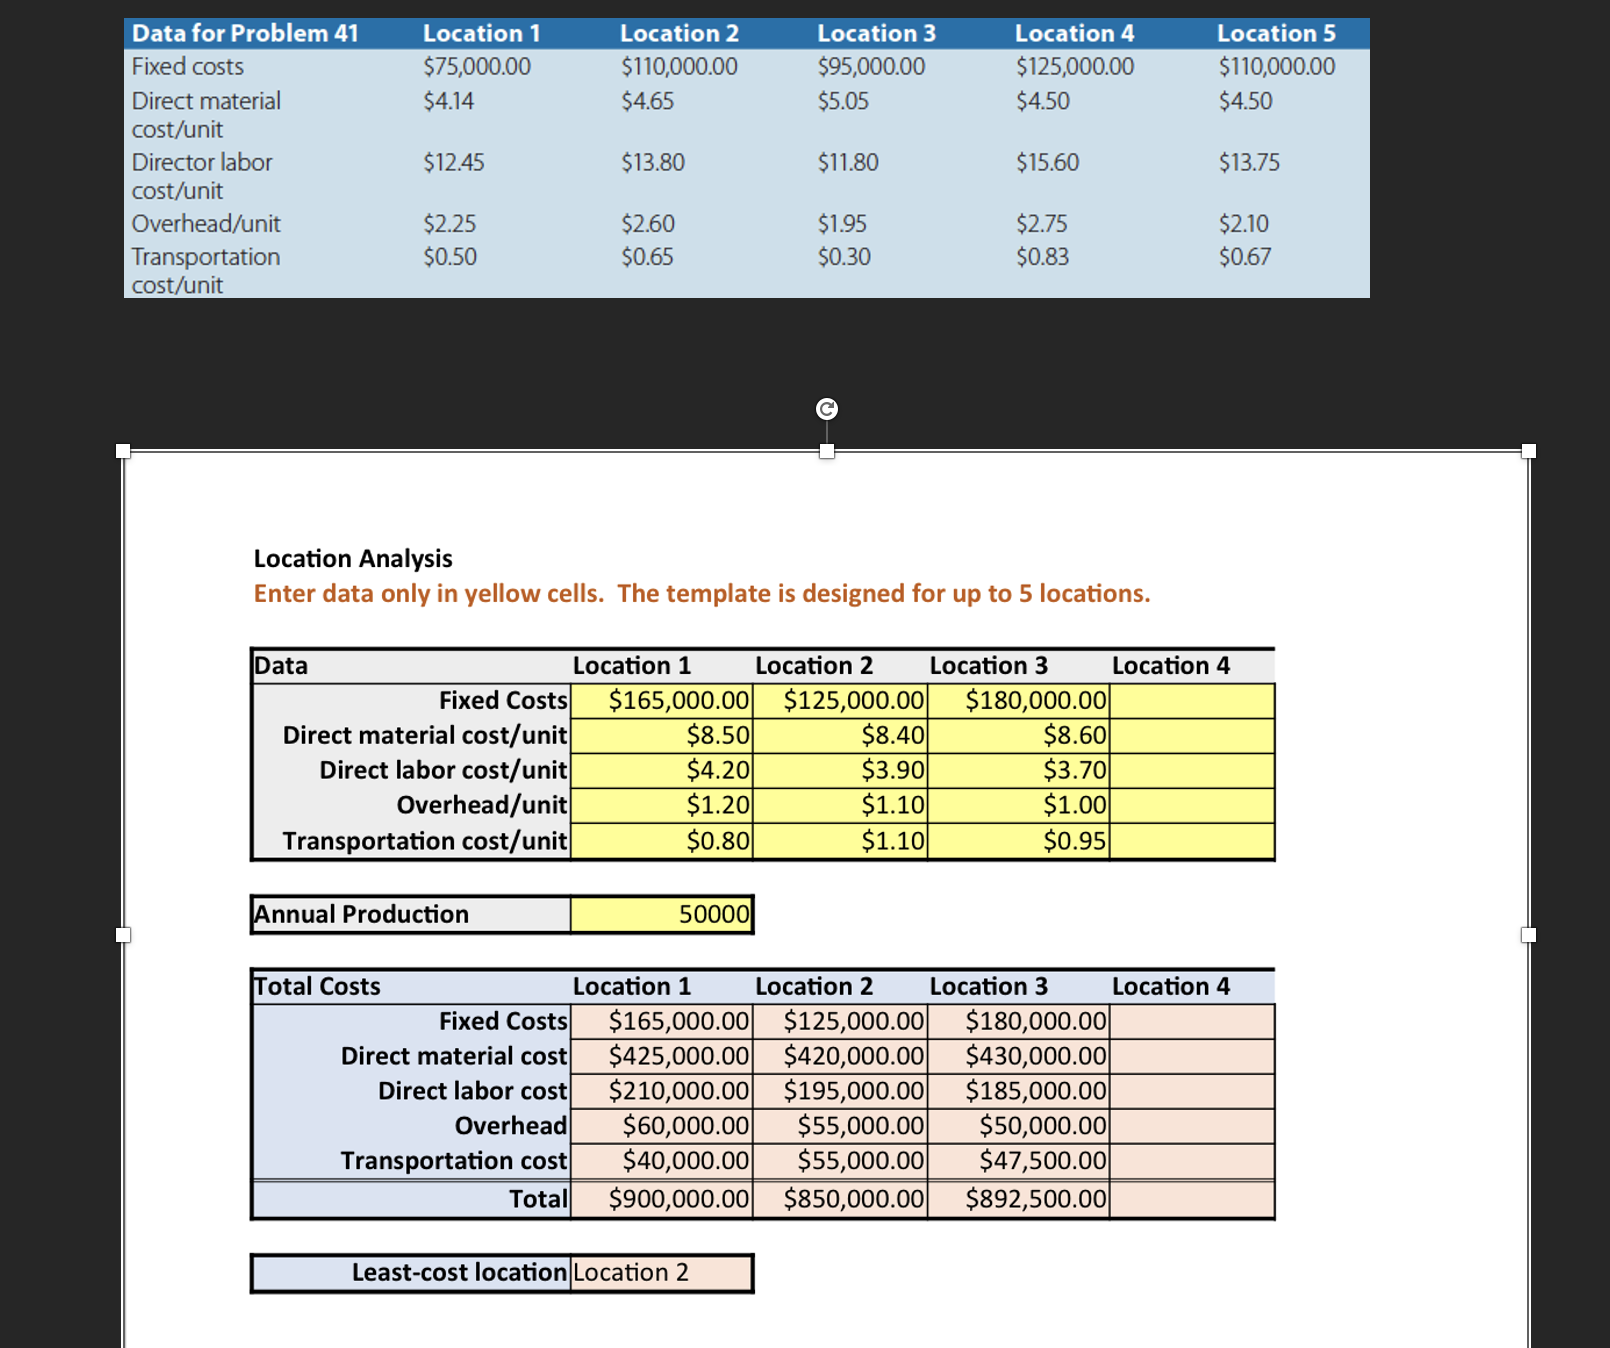1610x1348 pixels.
Task: Click the top-right corner resize handle
Action: pyautogui.click(x=1527, y=452)
